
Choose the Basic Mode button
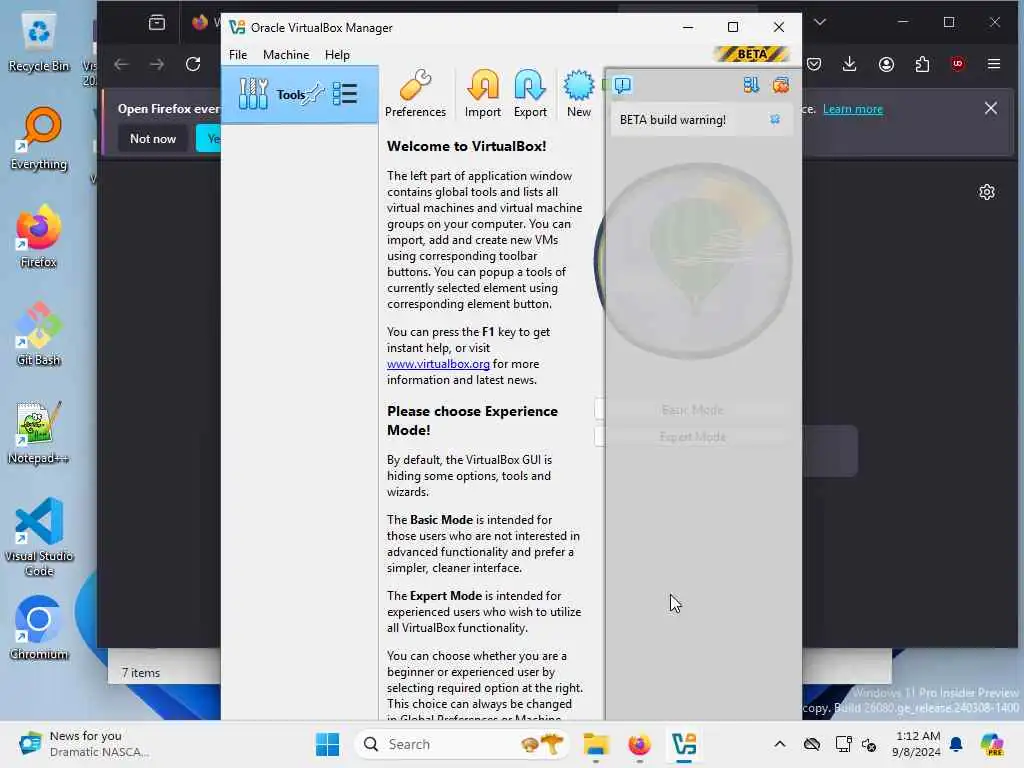point(693,409)
